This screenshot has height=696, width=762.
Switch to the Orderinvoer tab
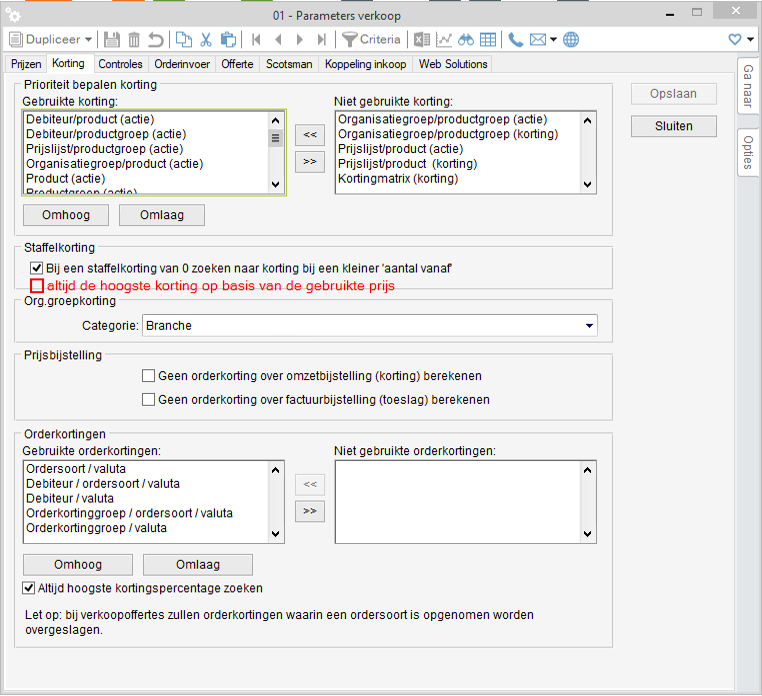(x=182, y=64)
